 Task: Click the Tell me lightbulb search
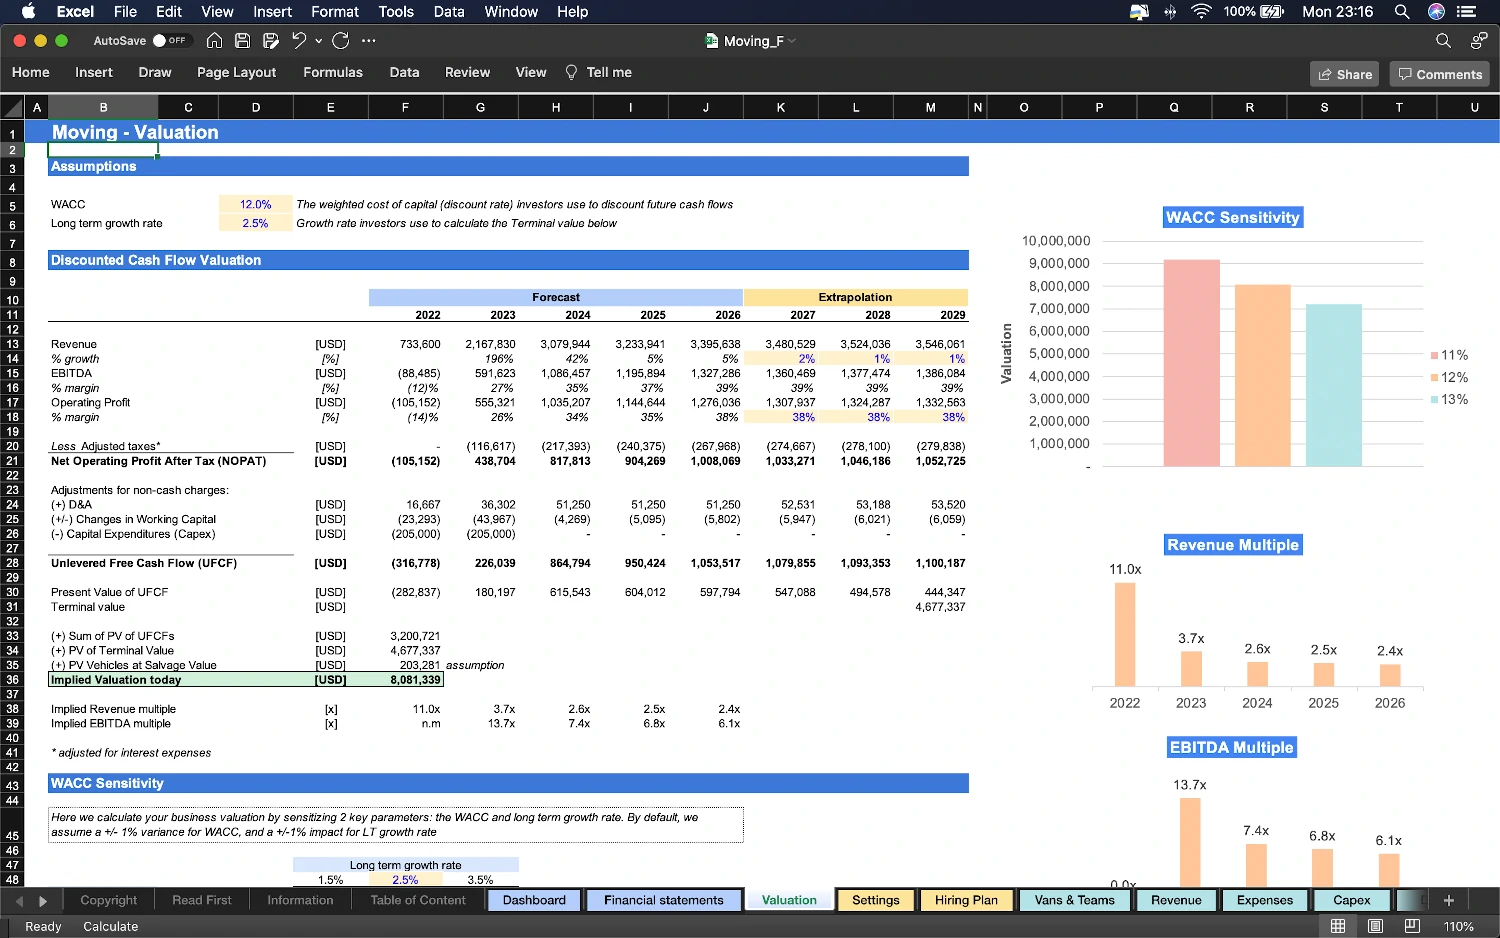click(x=599, y=72)
